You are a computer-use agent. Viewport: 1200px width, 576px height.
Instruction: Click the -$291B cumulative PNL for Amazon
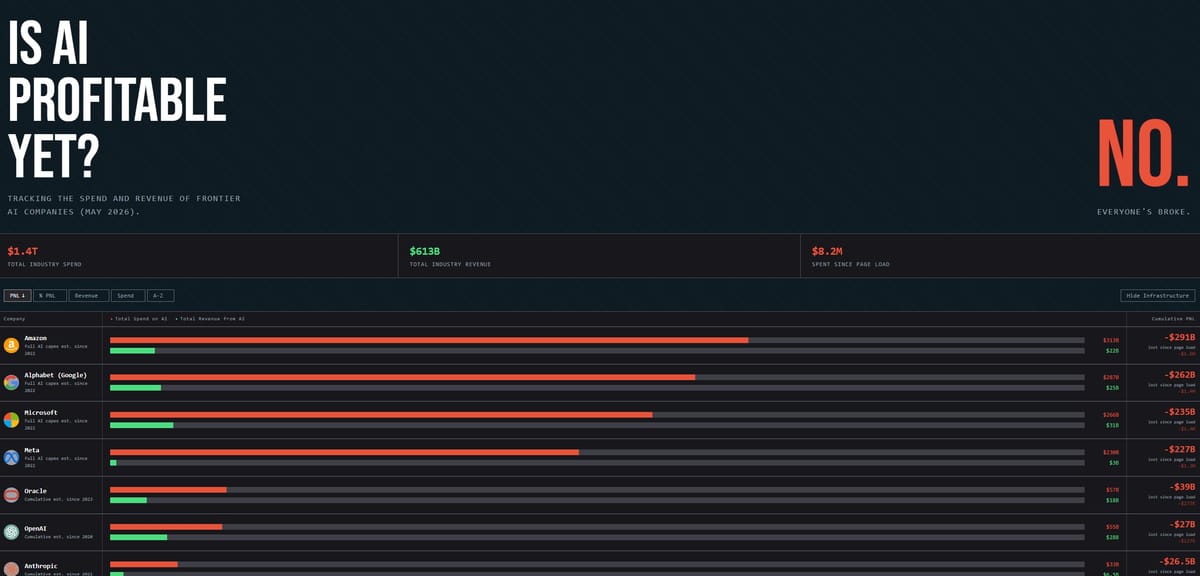(x=1179, y=337)
